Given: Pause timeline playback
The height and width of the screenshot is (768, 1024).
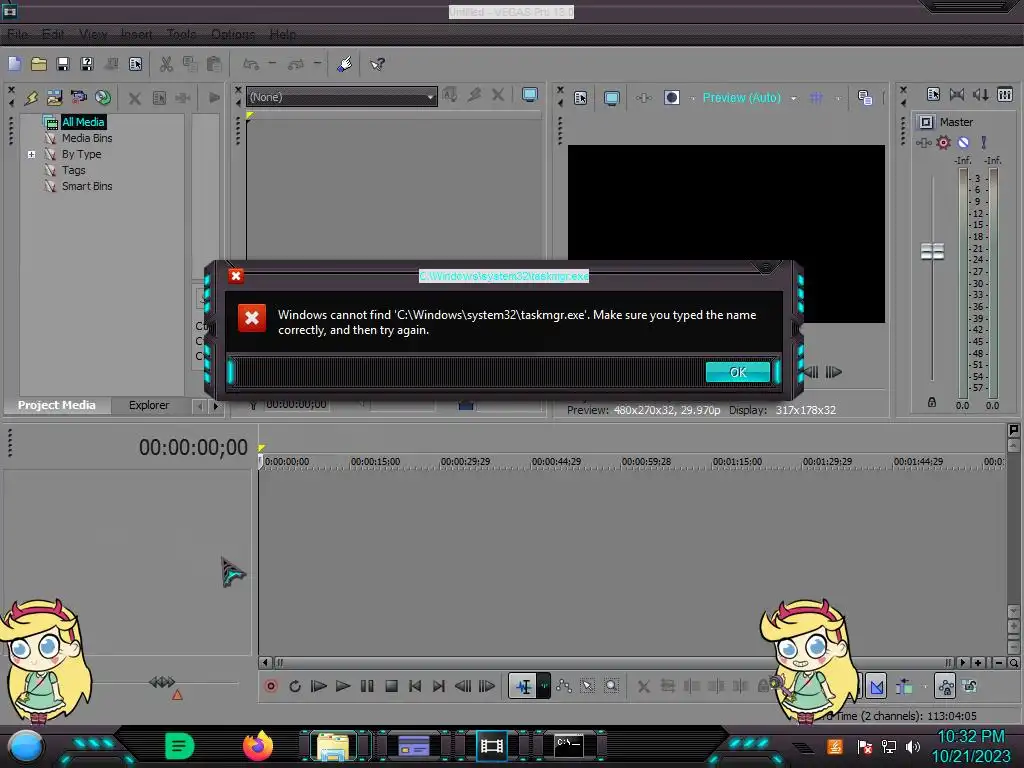Looking at the screenshot, I should [367, 686].
